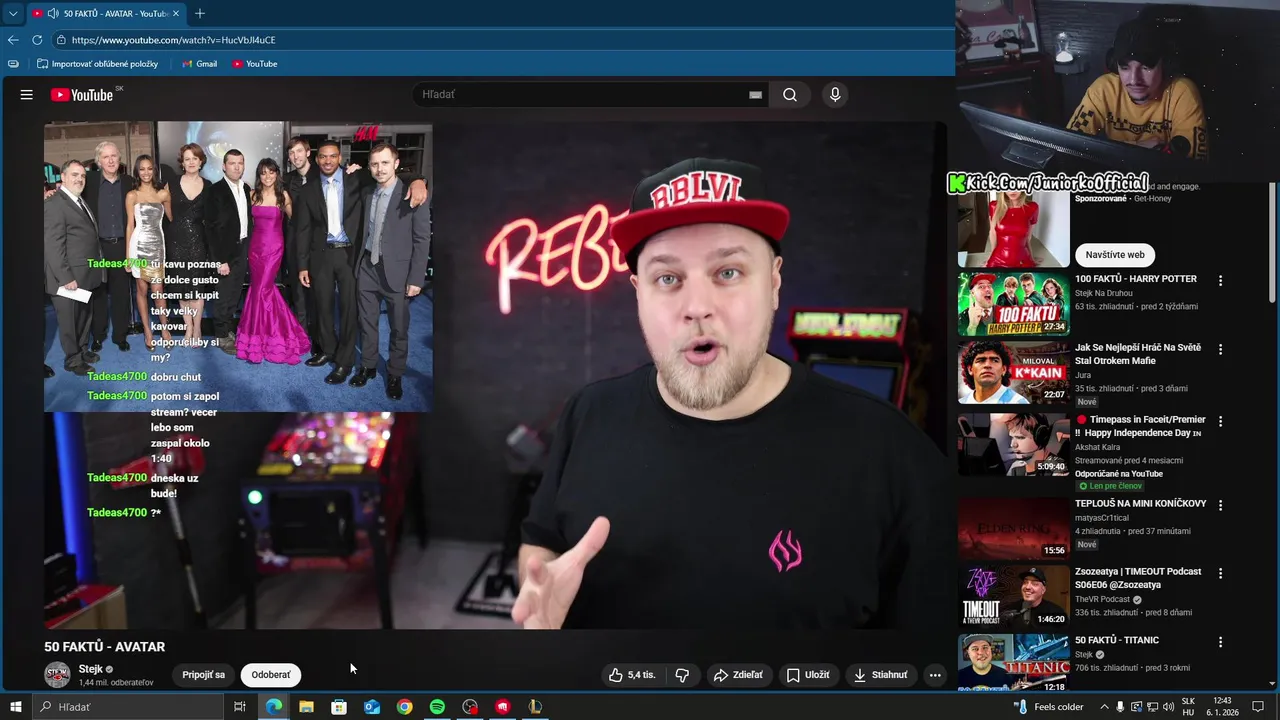This screenshot has height=720, width=1280.
Task: Open the browser tab search dropdown
Action: [x=13, y=13]
